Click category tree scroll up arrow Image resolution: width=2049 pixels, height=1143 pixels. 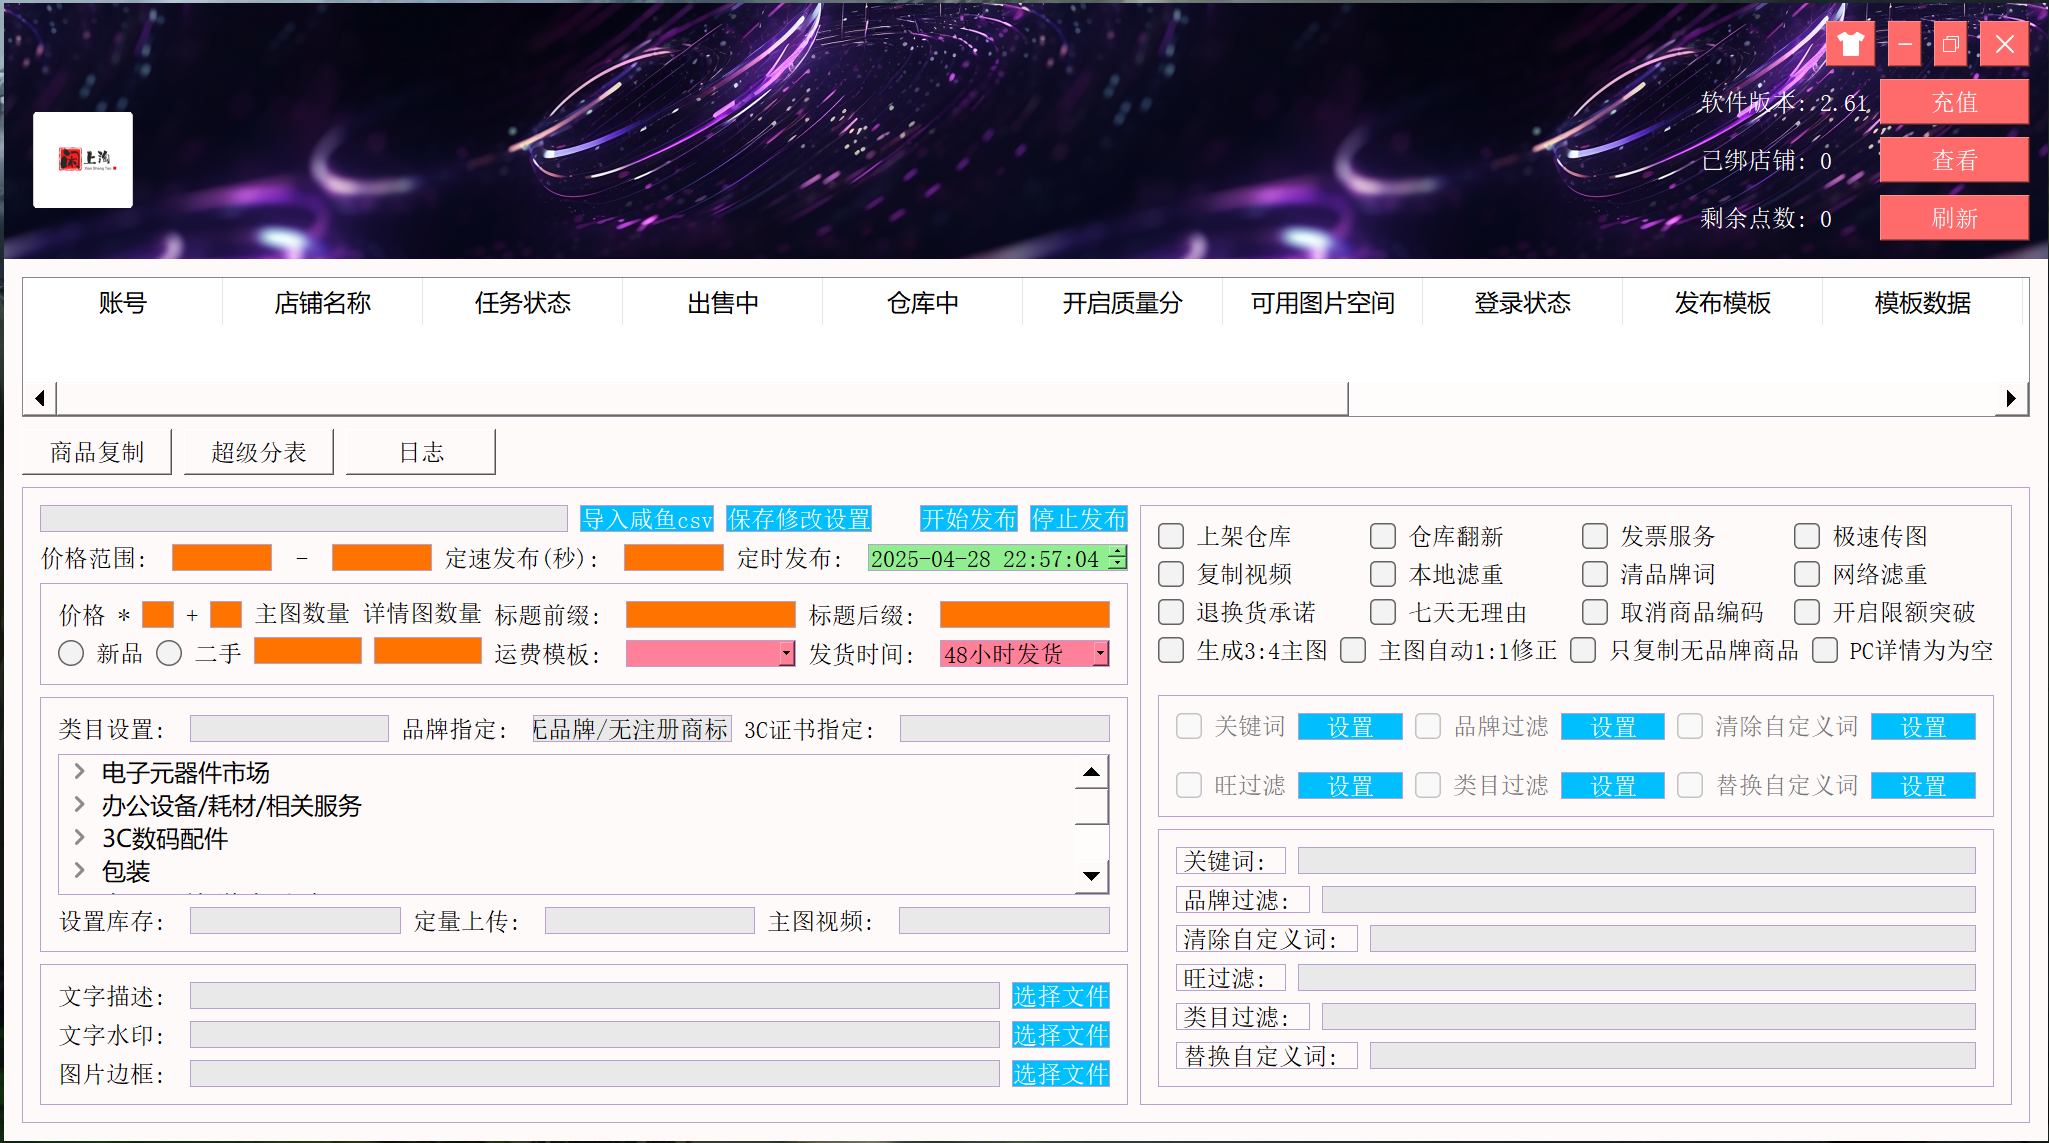(x=1091, y=772)
